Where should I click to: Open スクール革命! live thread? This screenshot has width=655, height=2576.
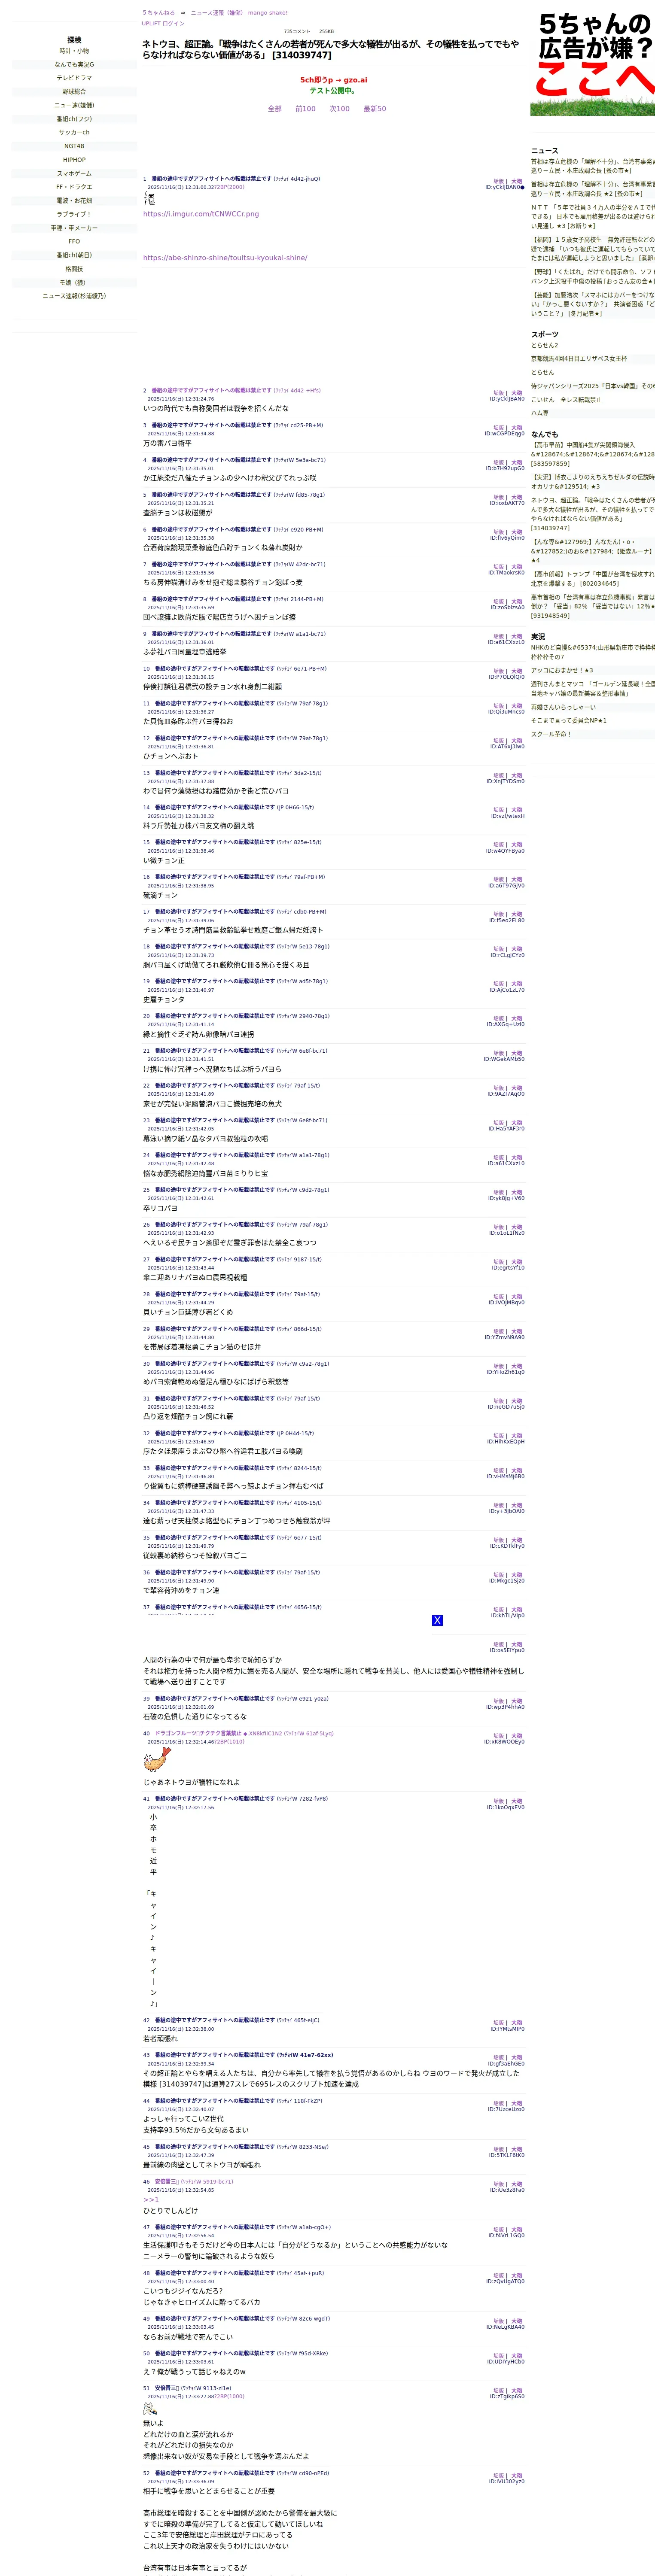(551, 734)
